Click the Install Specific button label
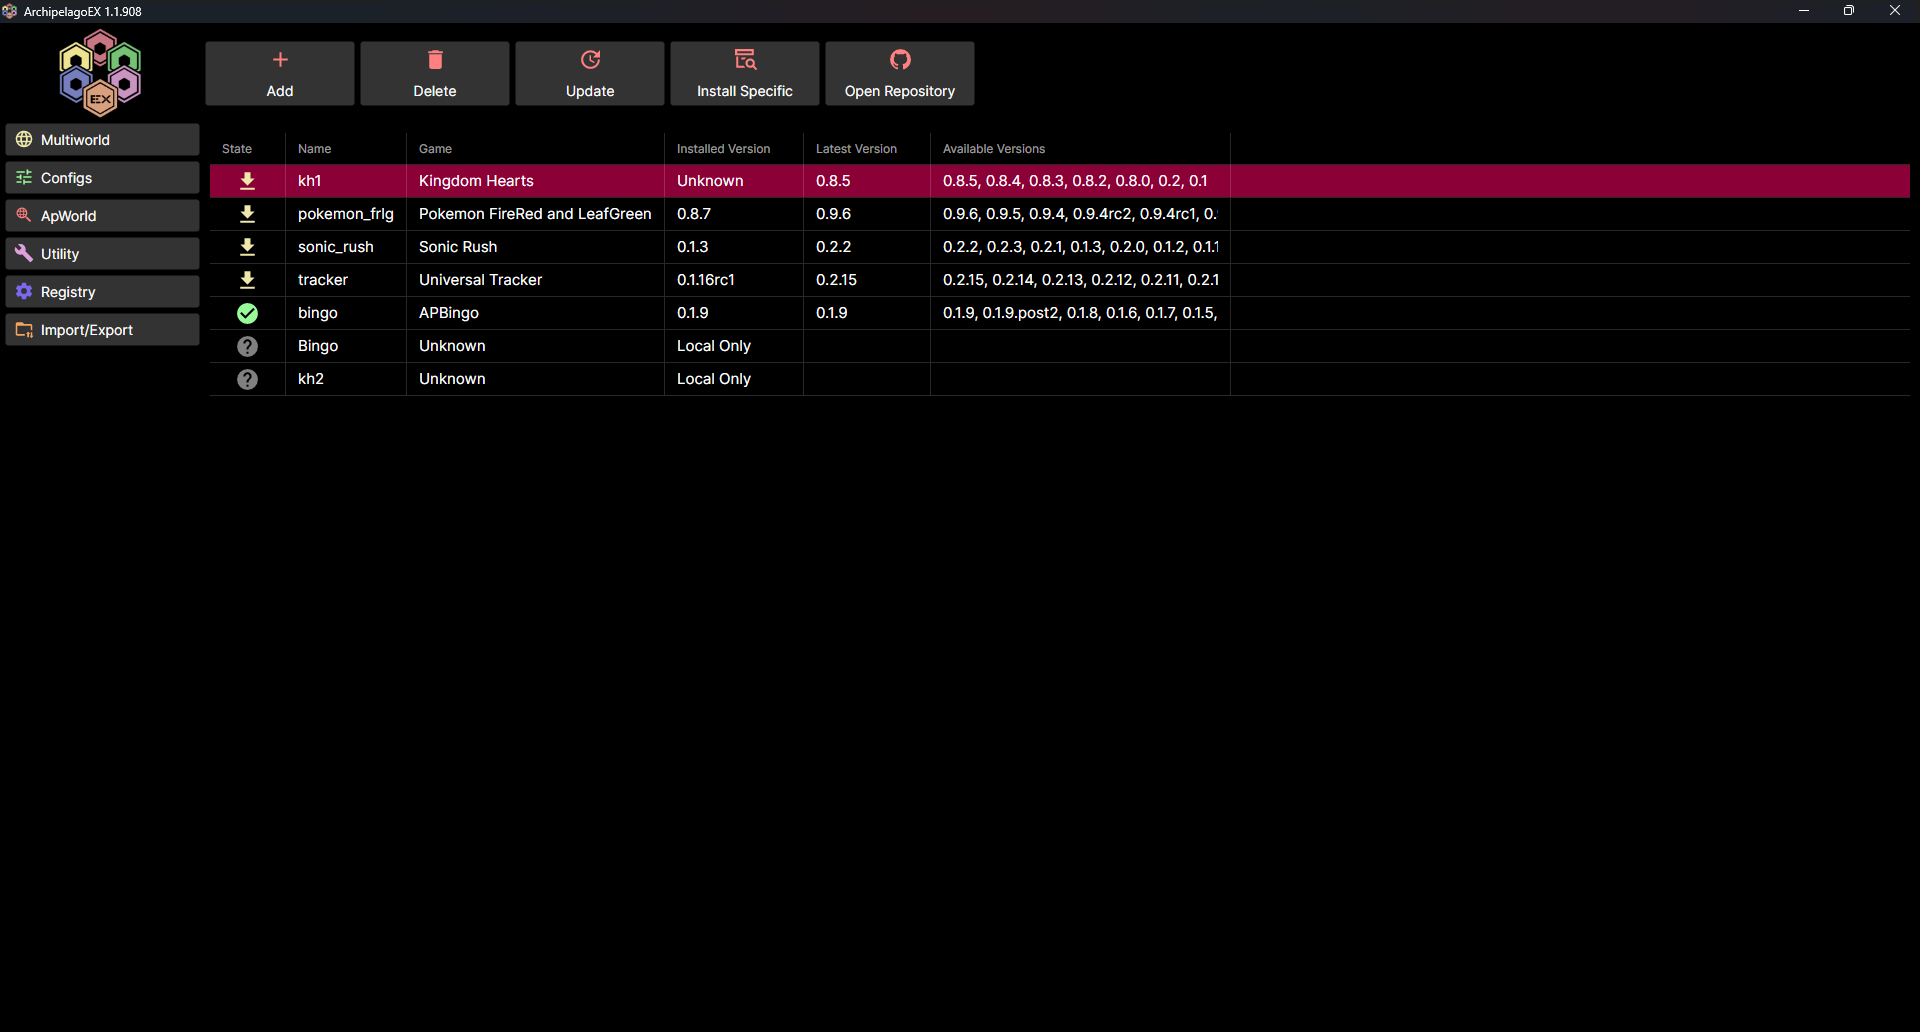 tap(745, 91)
